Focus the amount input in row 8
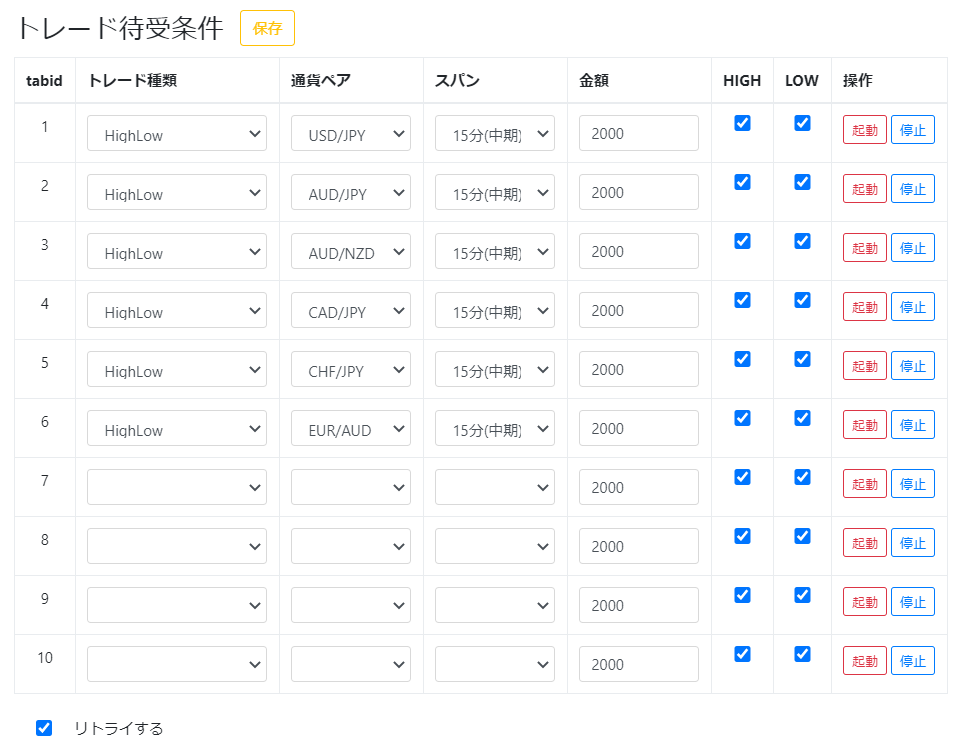The image size is (965, 750). tap(638, 547)
